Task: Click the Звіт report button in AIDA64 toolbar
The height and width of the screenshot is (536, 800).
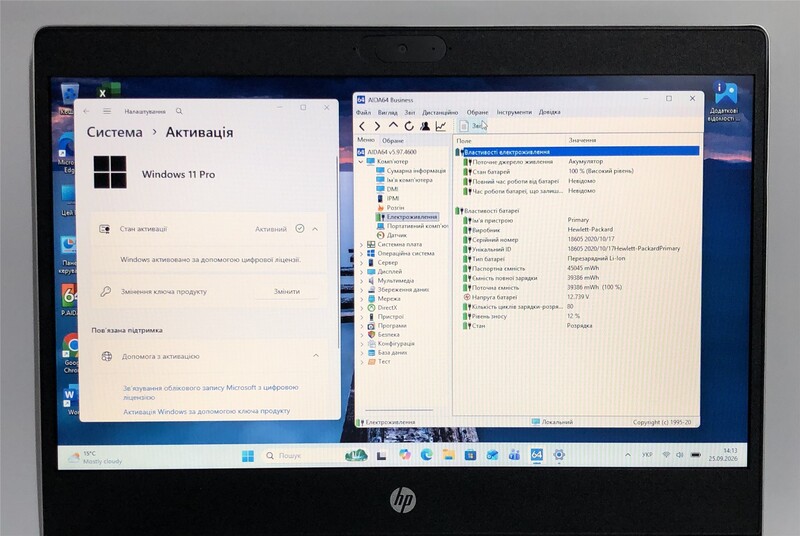Action: [472, 126]
